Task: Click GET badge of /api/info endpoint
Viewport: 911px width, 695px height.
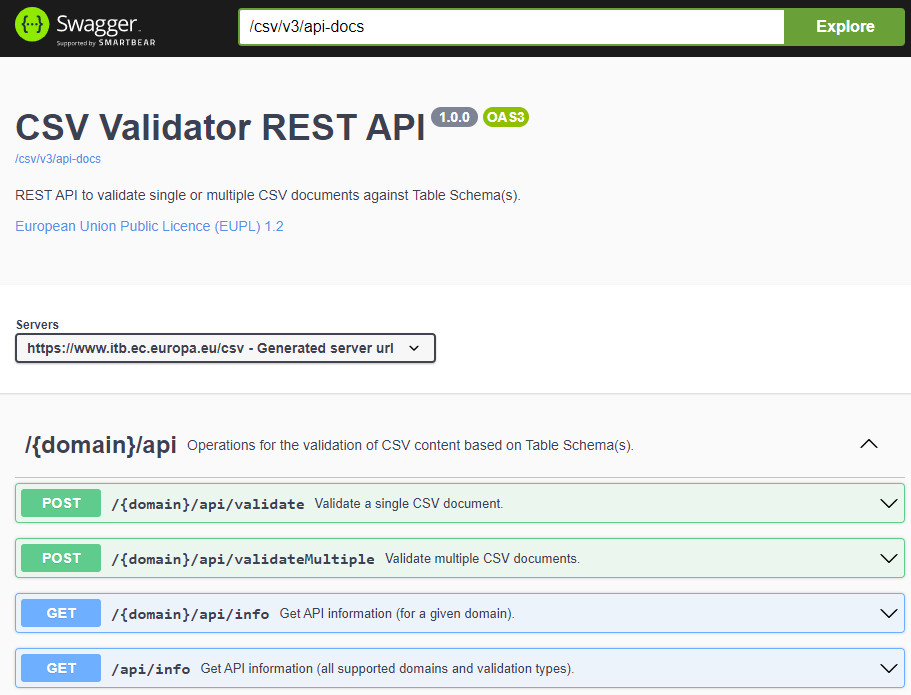Action: tap(61, 668)
